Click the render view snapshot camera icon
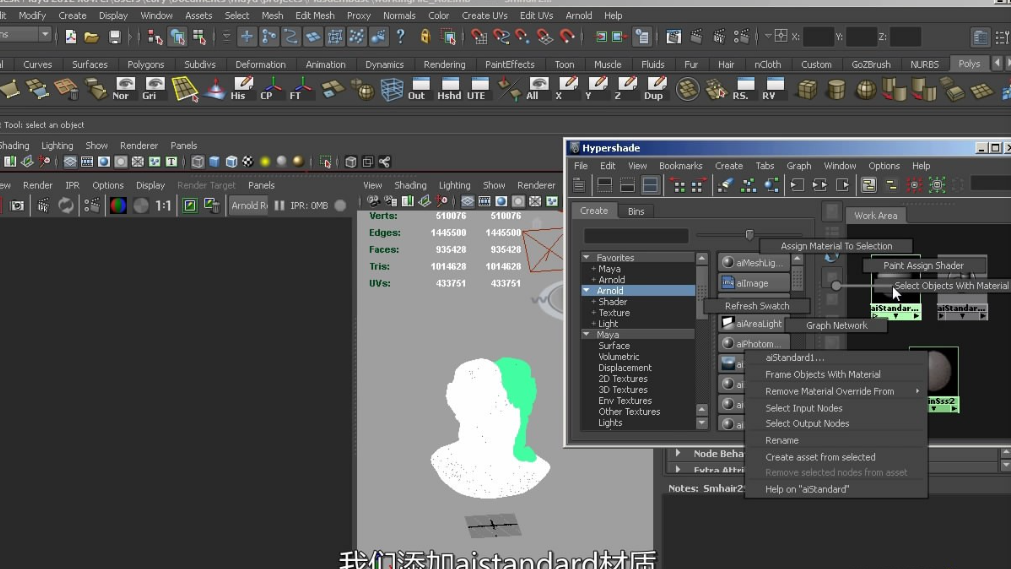The image size is (1011, 569). [x=17, y=205]
